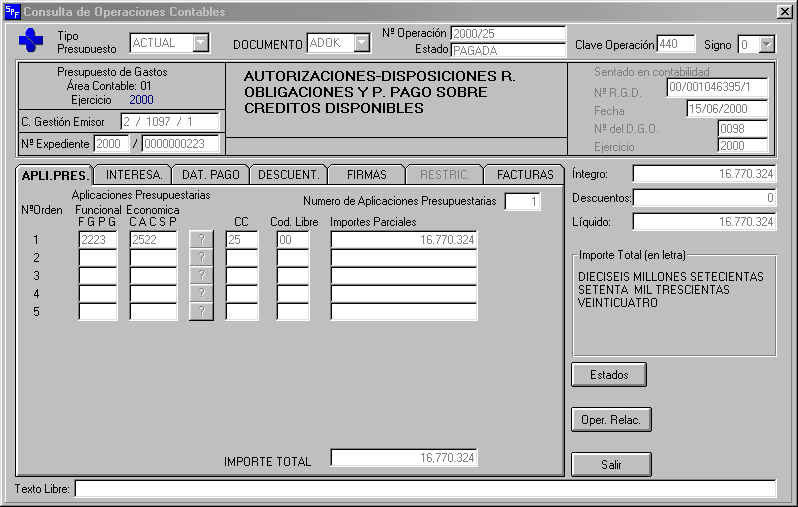Click the Salir button to exit
This screenshot has height=507, width=798.
click(611, 465)
